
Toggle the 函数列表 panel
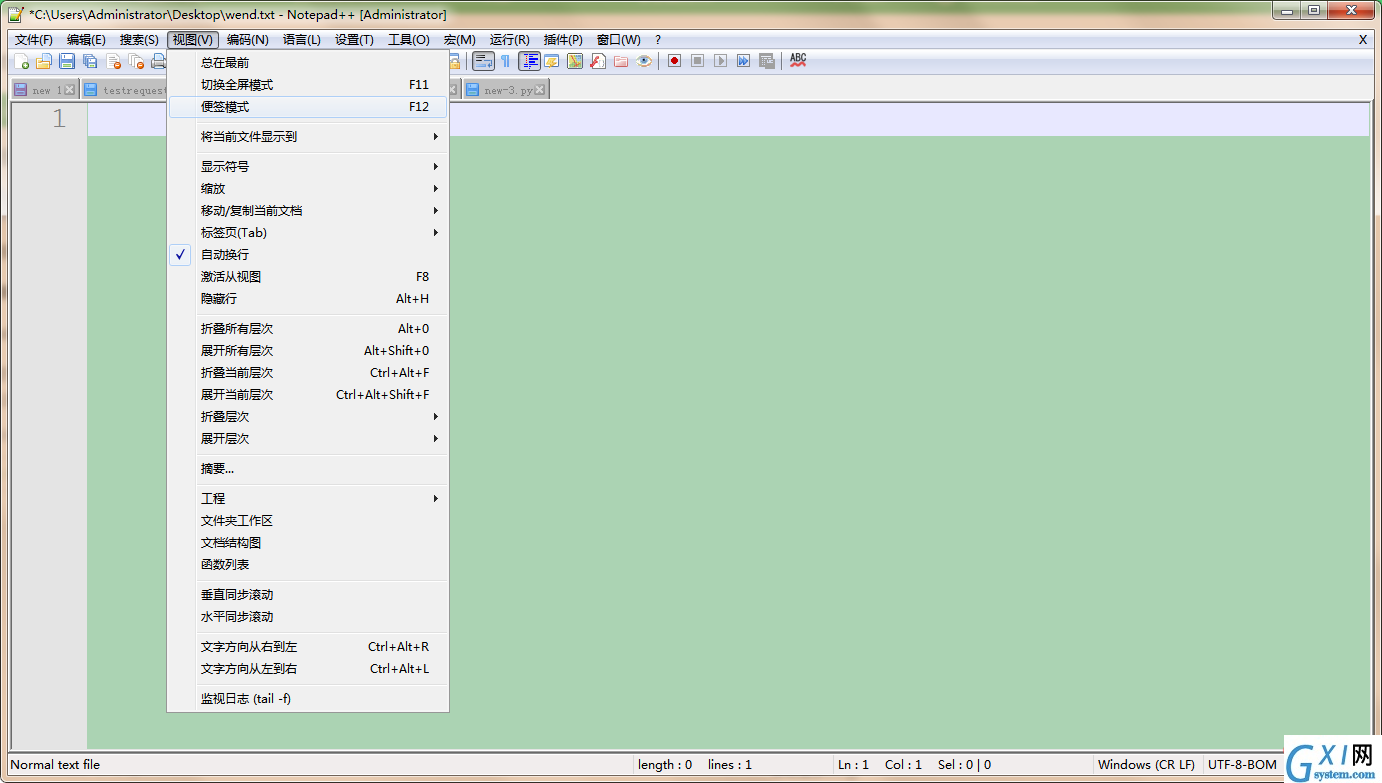pyautogui.click(x=308, y=565)
